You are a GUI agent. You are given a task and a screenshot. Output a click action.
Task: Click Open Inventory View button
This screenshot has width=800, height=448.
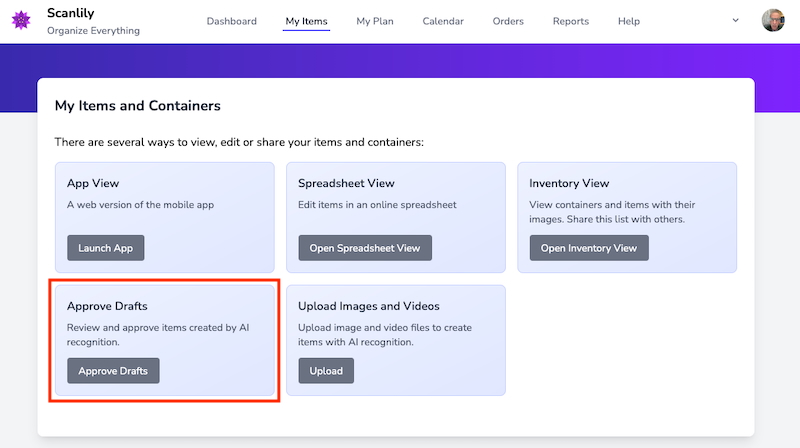point(588,248)
